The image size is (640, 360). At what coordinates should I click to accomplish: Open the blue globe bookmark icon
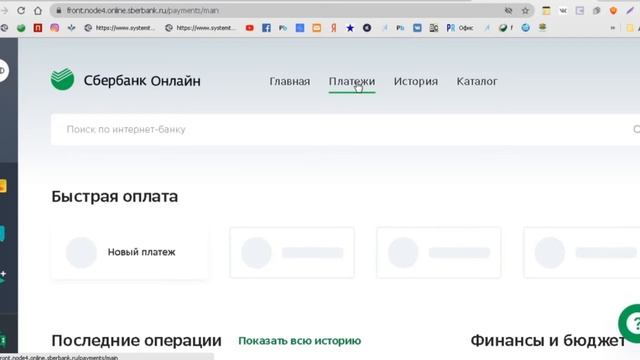click(x=526, y=28)
